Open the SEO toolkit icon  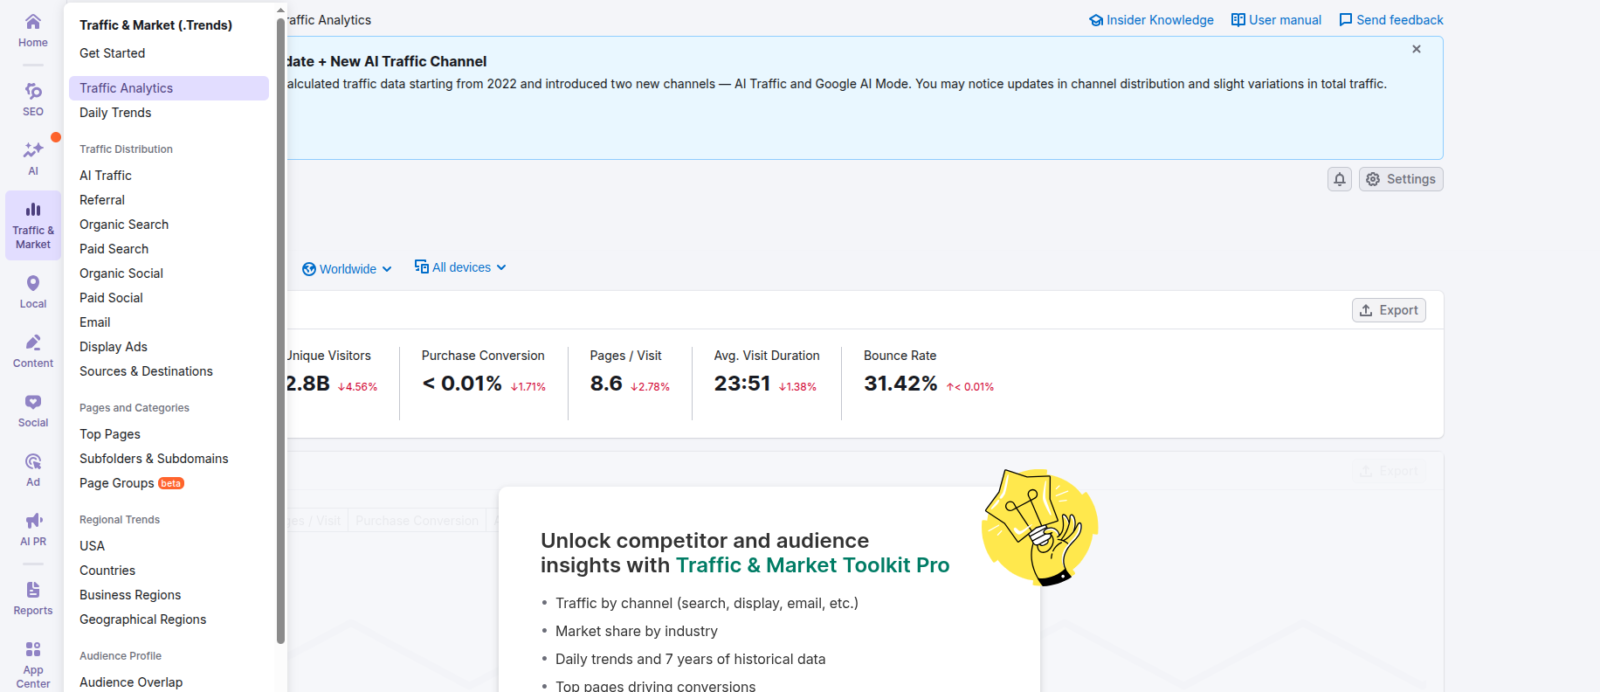pyautogui.click(x=33, y=92)
